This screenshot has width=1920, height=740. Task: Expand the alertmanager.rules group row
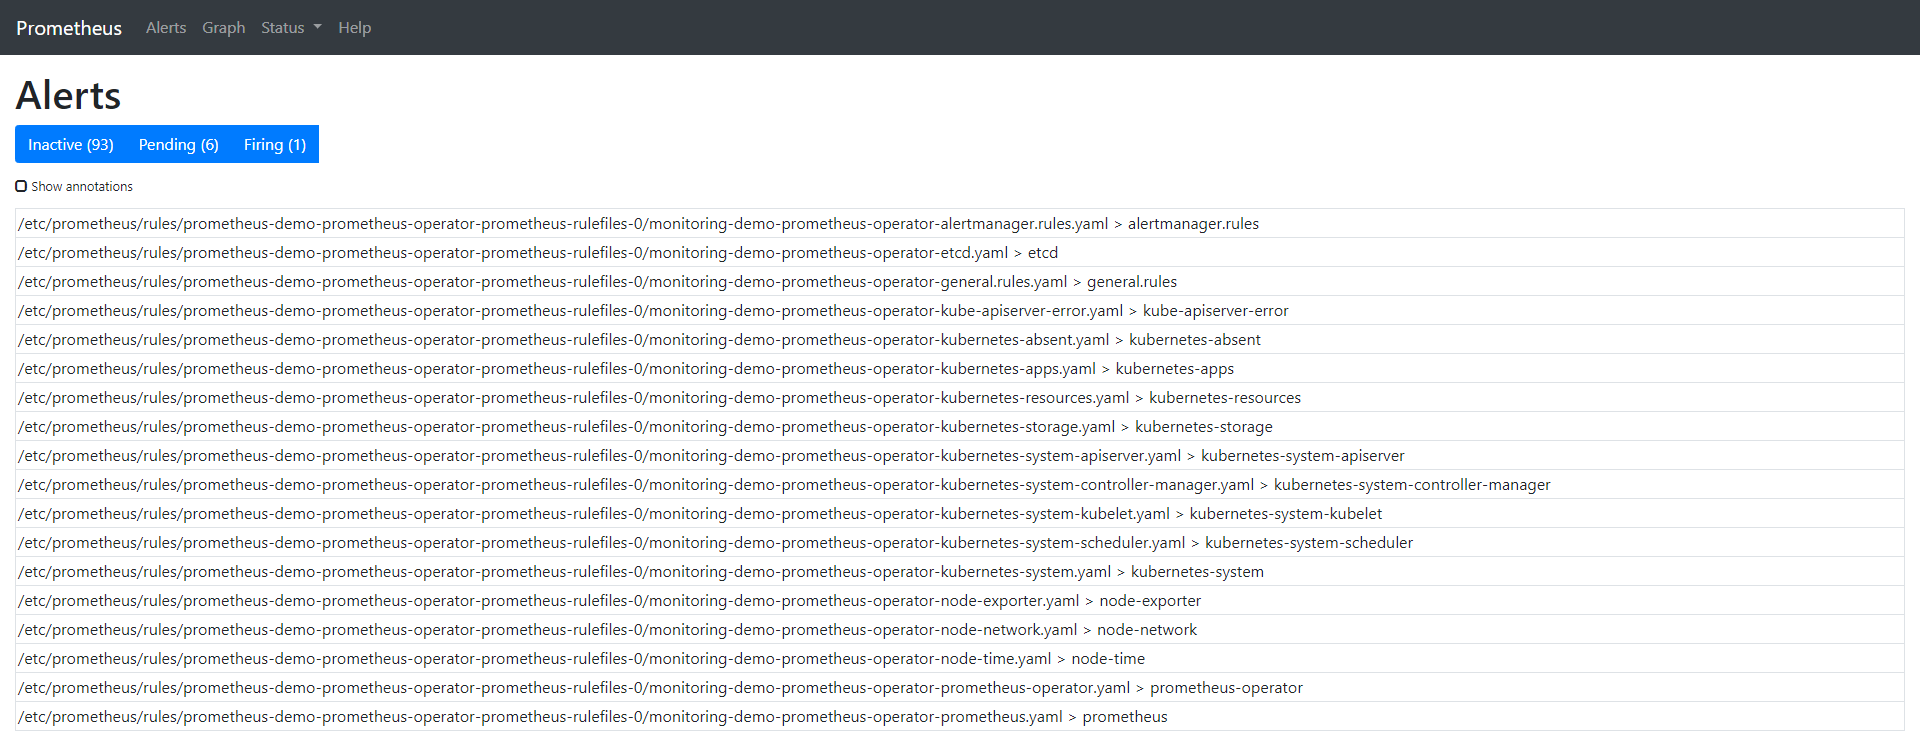coord(960,224)
